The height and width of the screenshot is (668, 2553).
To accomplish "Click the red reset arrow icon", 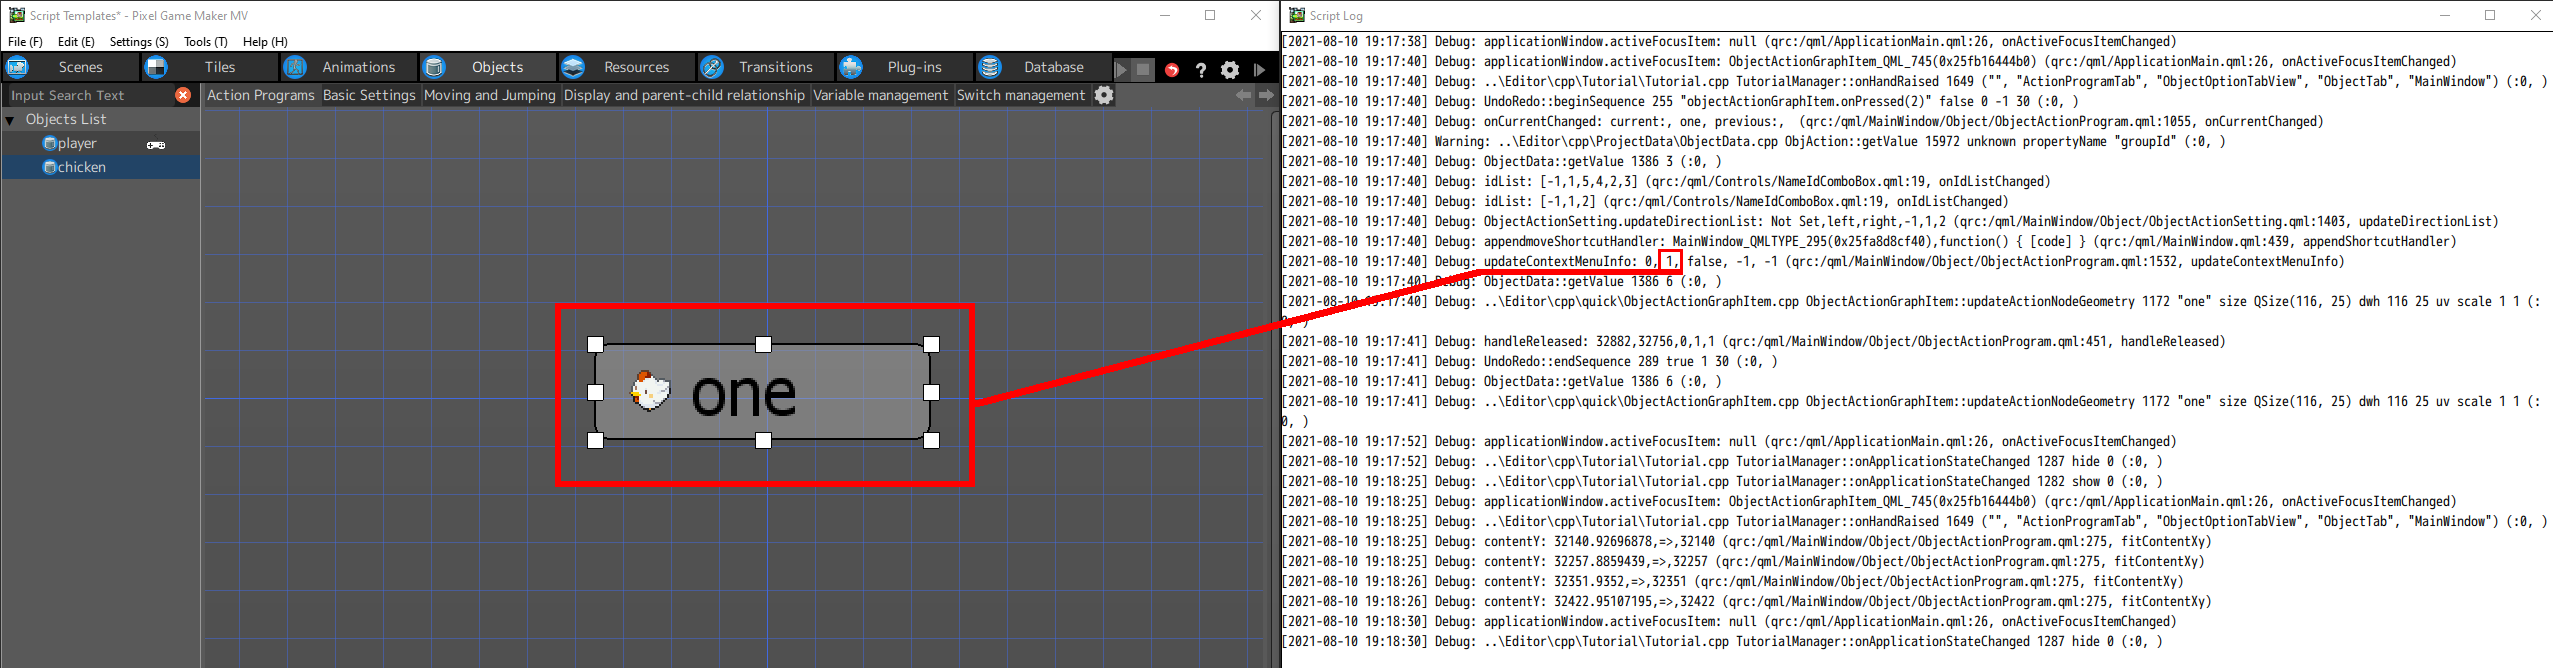I will coord(1172,69).
